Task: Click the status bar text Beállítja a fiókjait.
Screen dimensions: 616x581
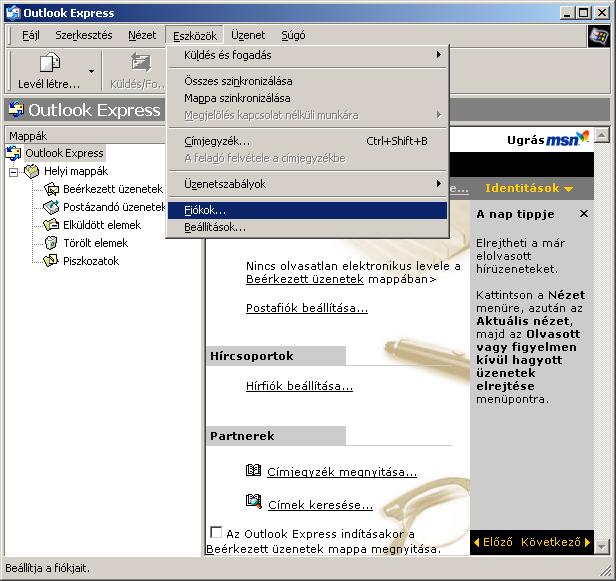Action: coord(47,568)
